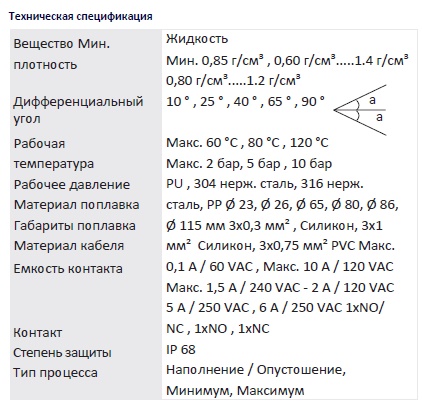Click the 'Материал кабеля' label
The image size is (422, 404).
point(69,246)
